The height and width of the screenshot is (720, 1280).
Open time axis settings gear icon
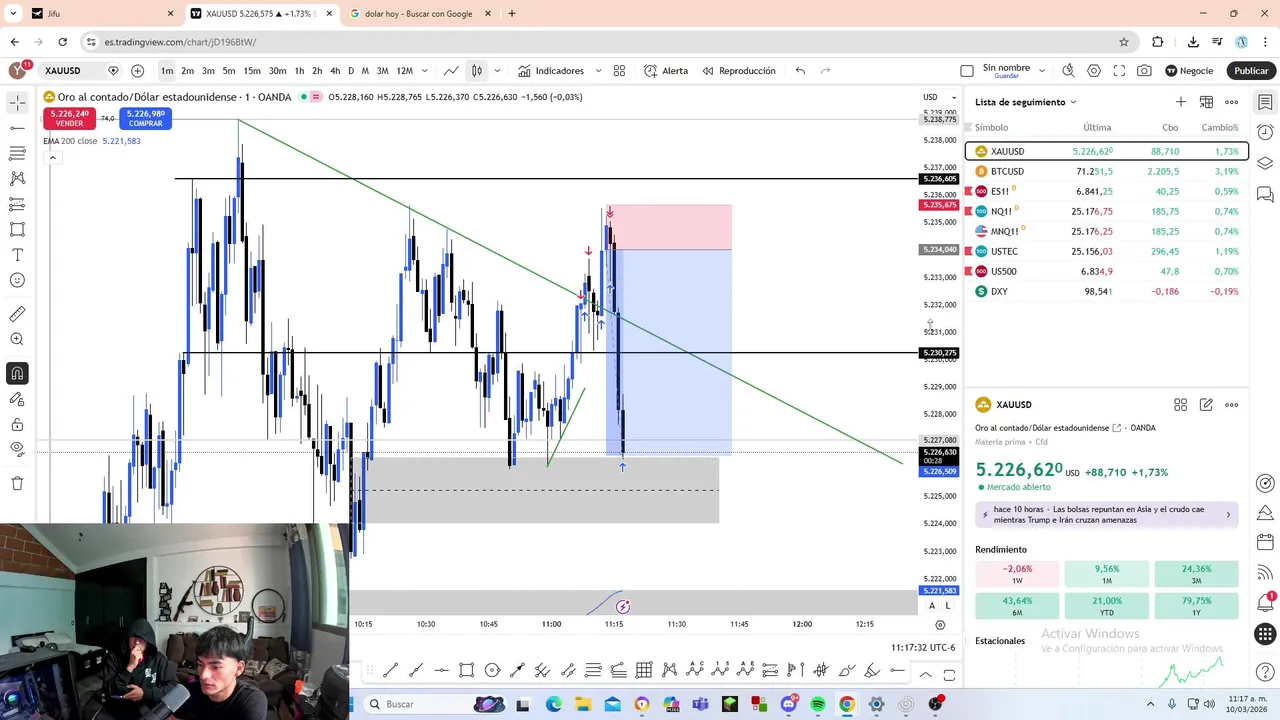[940, 624]
